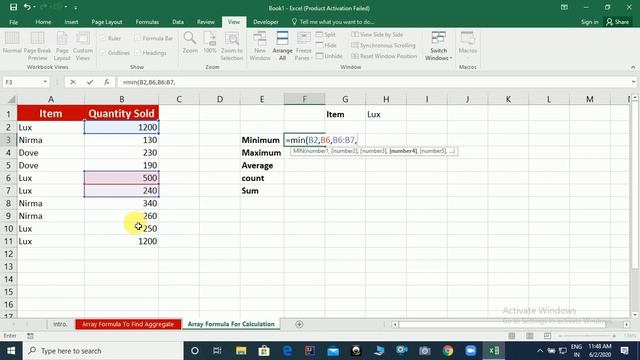
Task: Open File Explorer from the taskbar
Action: click(241, 351)
